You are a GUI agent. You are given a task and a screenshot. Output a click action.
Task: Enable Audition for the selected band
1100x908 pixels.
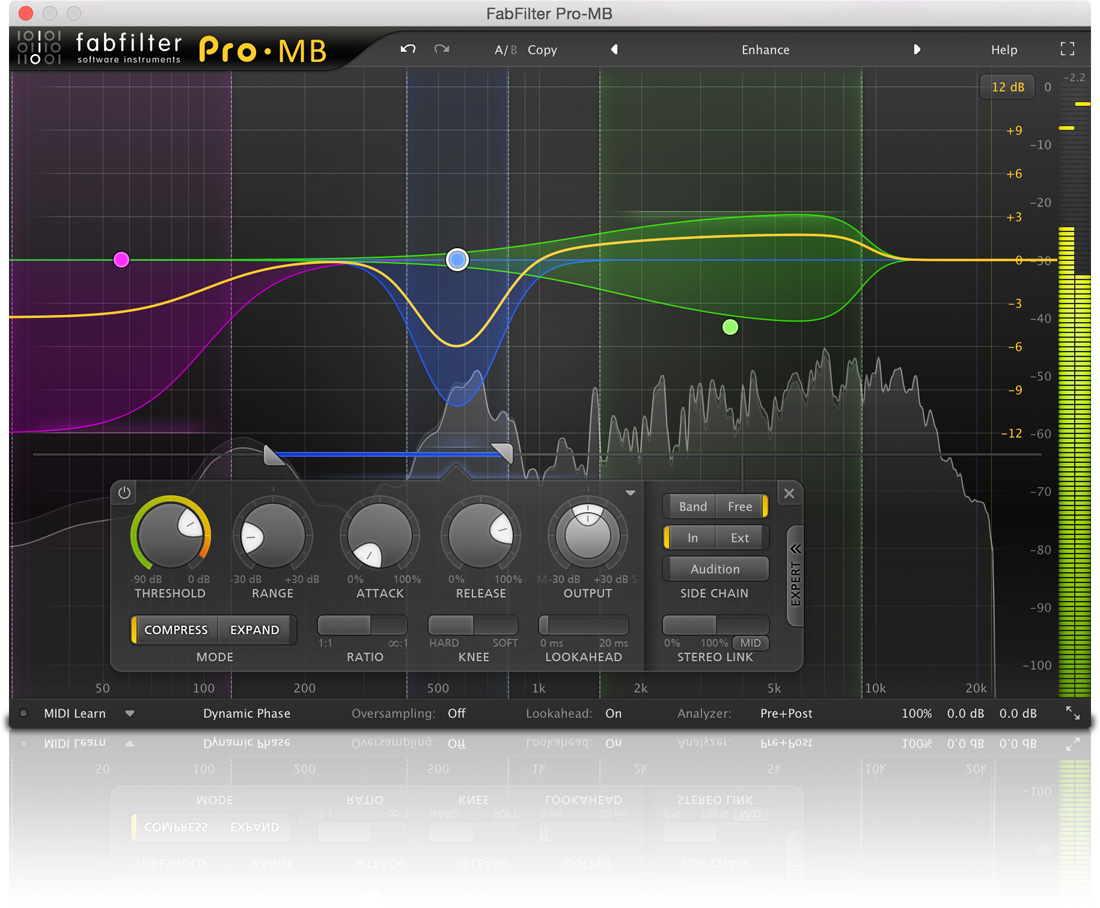715,568
